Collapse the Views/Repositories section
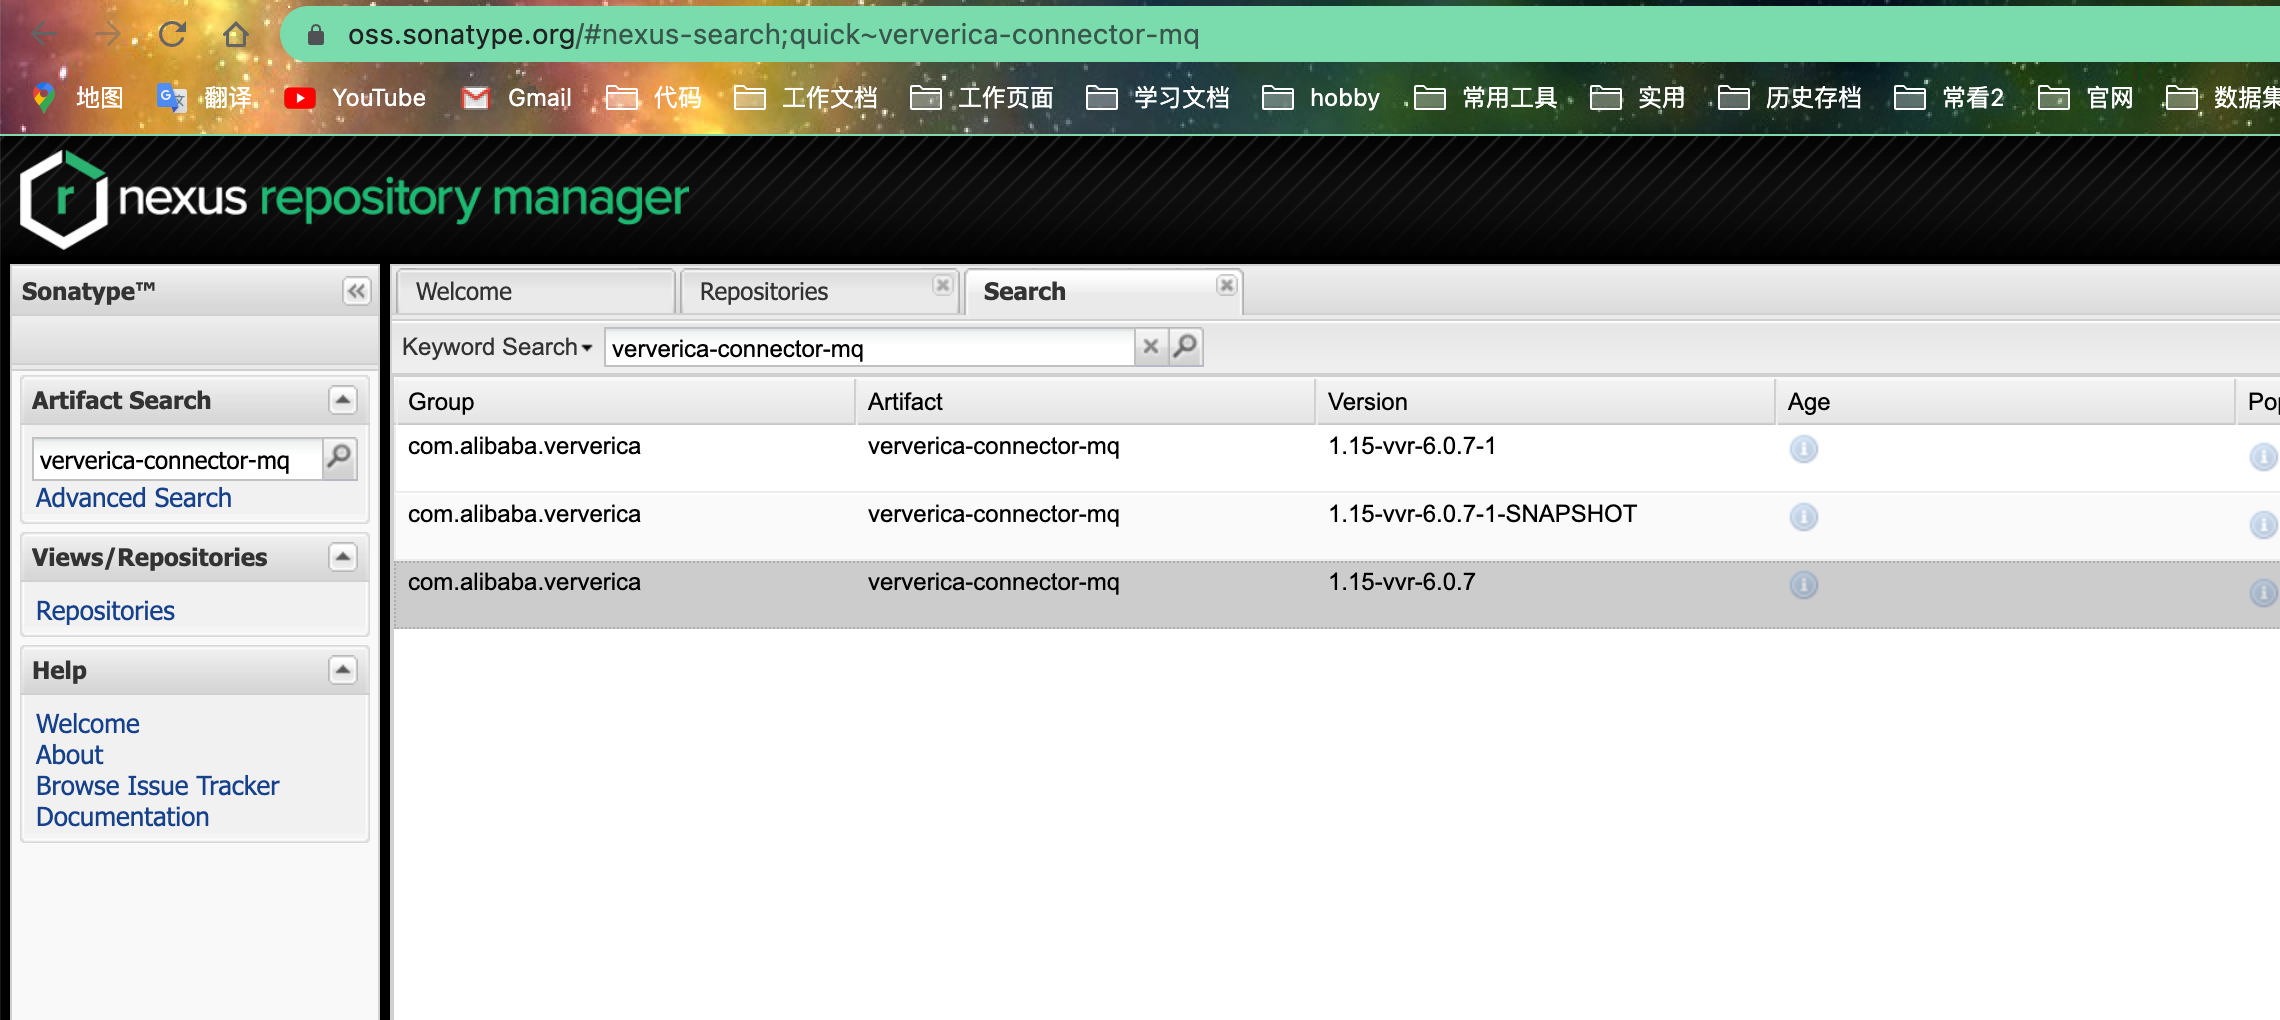Image resolution: width=2280 pixels, height=1020 pixels. coord(343,557)
